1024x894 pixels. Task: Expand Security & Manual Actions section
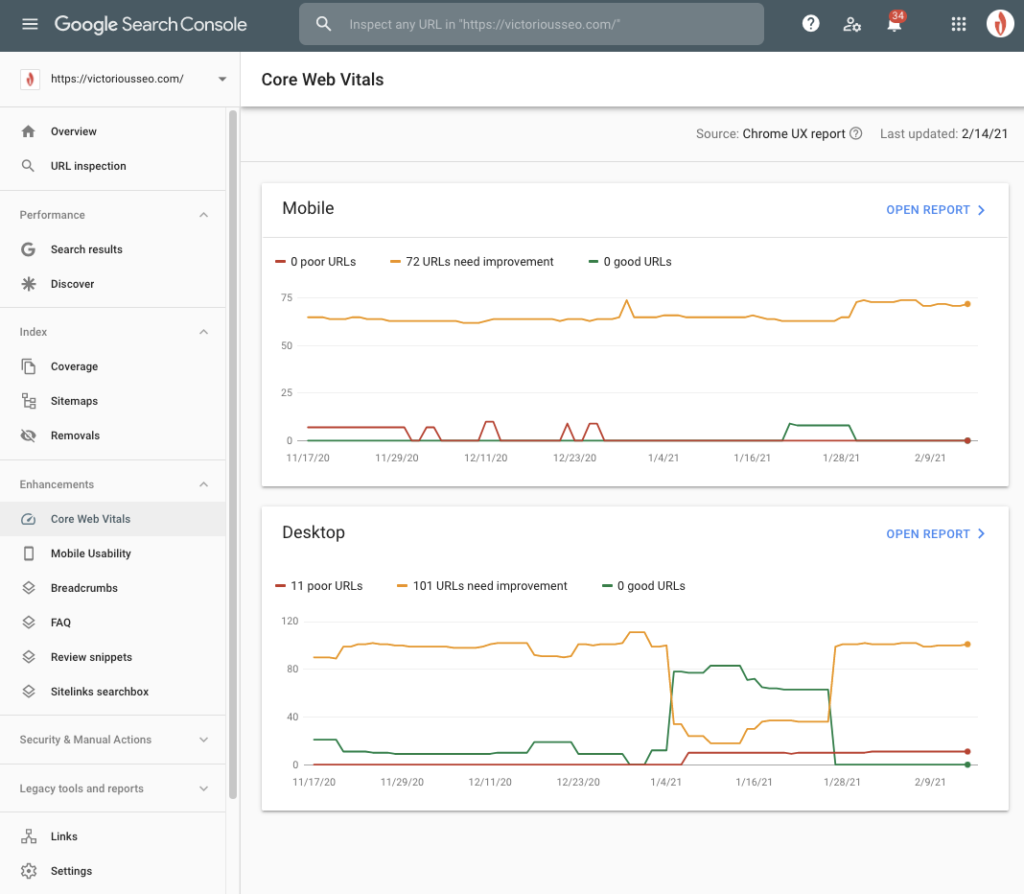204,740
